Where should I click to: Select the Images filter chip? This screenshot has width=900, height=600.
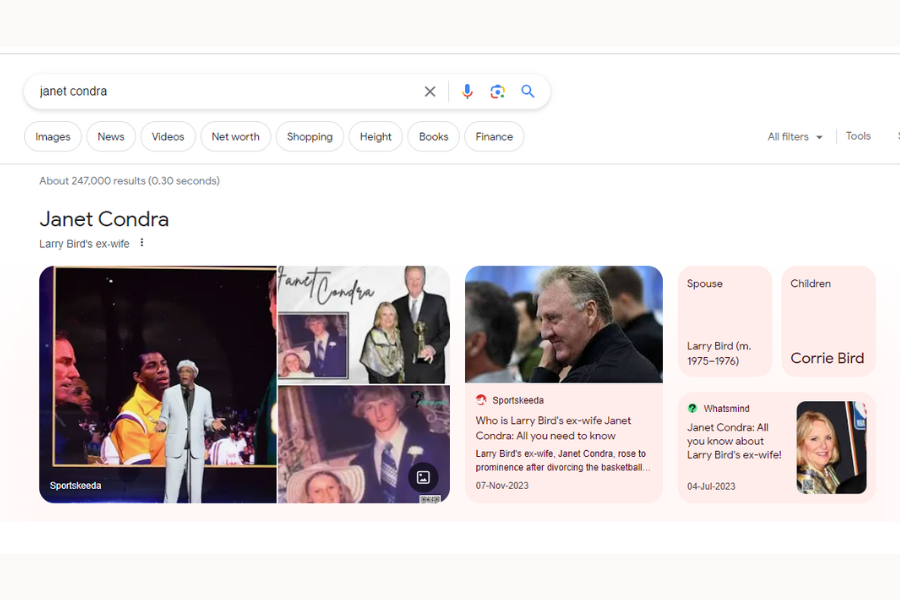53,137
